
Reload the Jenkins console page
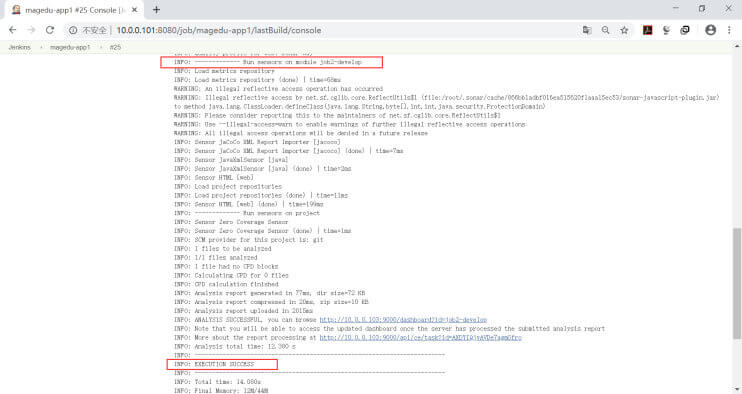[50, 30]
